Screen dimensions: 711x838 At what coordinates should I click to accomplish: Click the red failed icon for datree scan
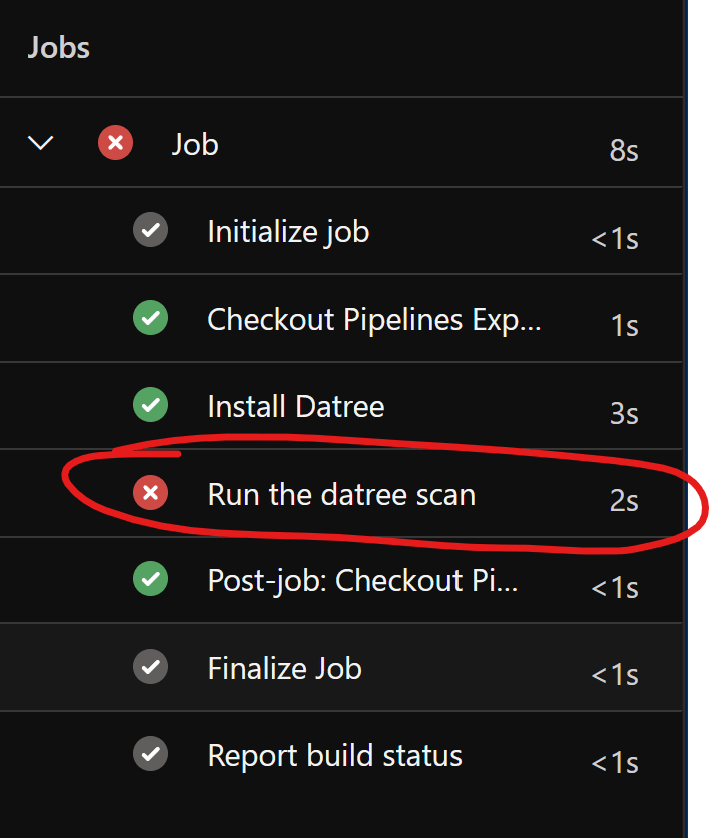(x=151, y=492)
